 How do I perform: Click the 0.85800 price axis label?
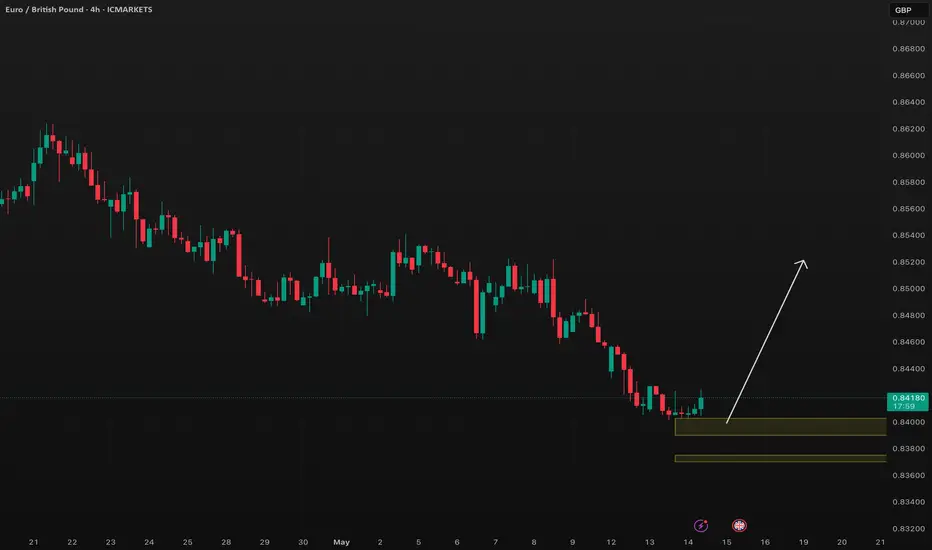pyautogui.click(x=908, y=182)
